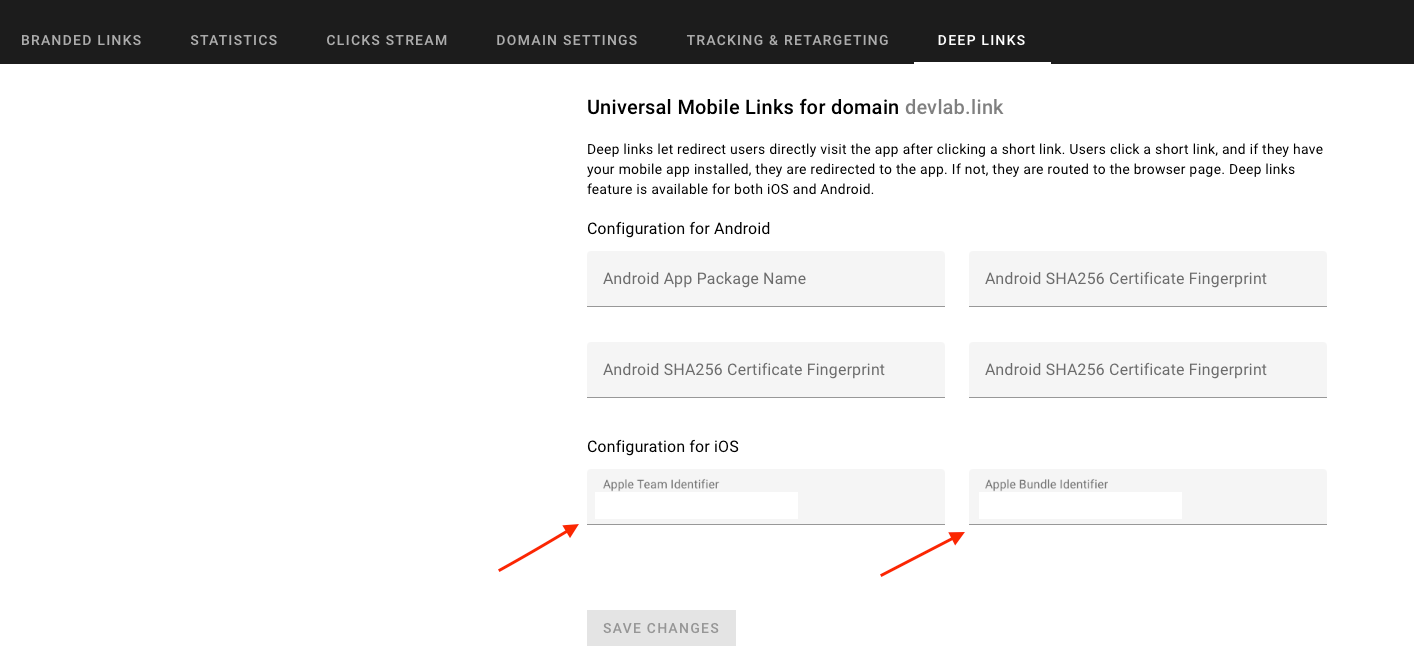Switch to Tracking & Retargeting
The image size is (1414, 666).
pos(787,40)
